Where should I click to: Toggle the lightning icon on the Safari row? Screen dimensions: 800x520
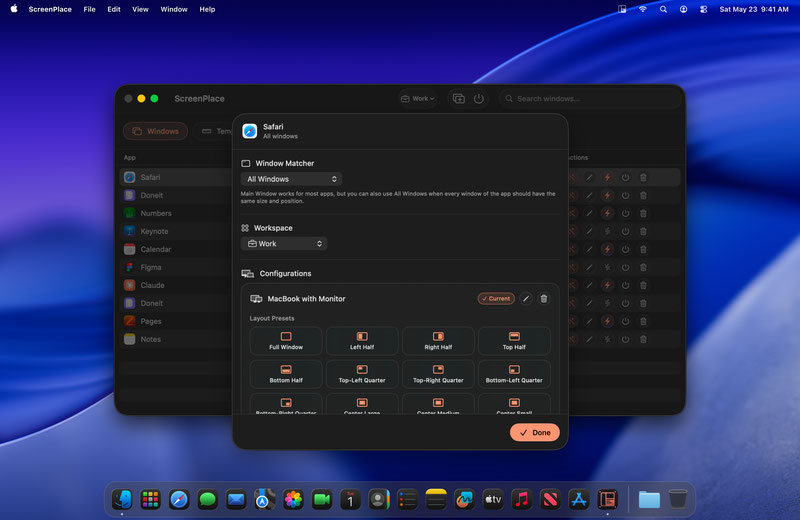(607, 177)
